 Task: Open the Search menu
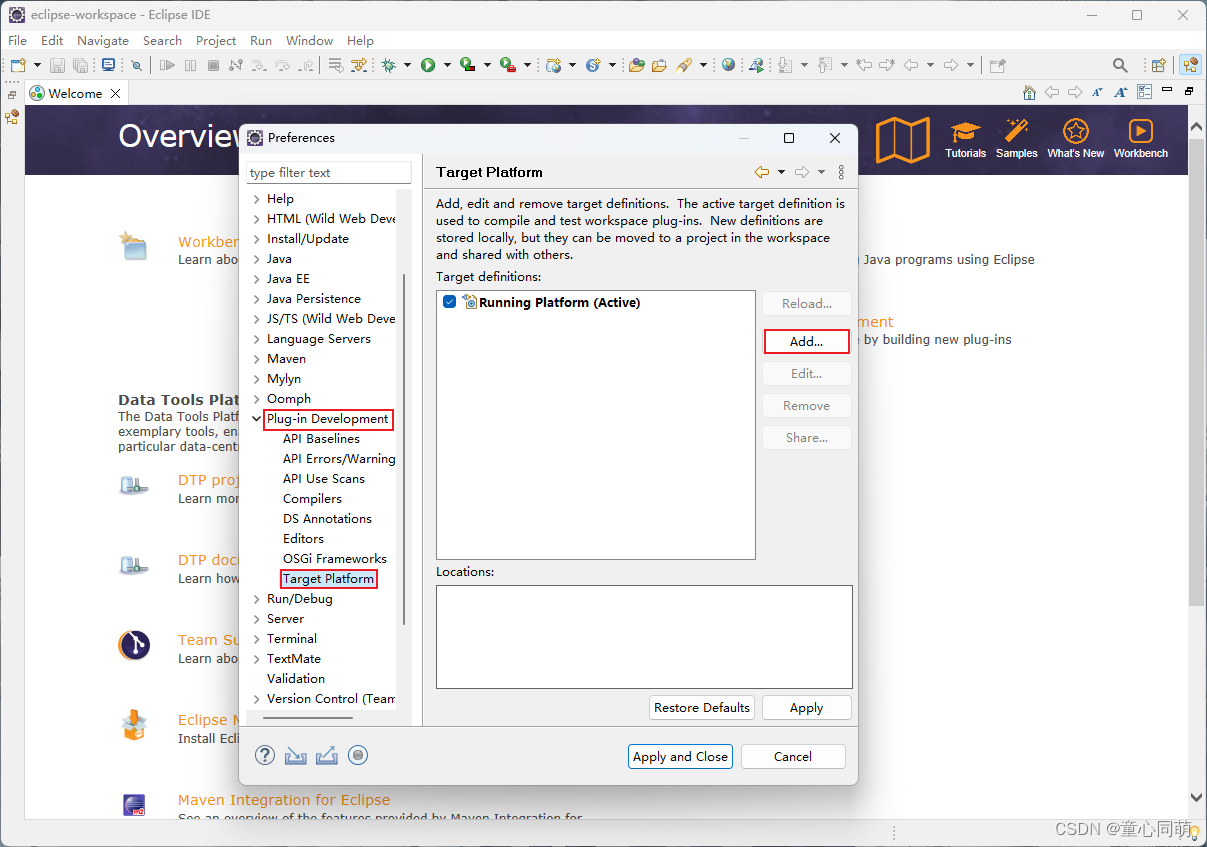click(162, 41)
